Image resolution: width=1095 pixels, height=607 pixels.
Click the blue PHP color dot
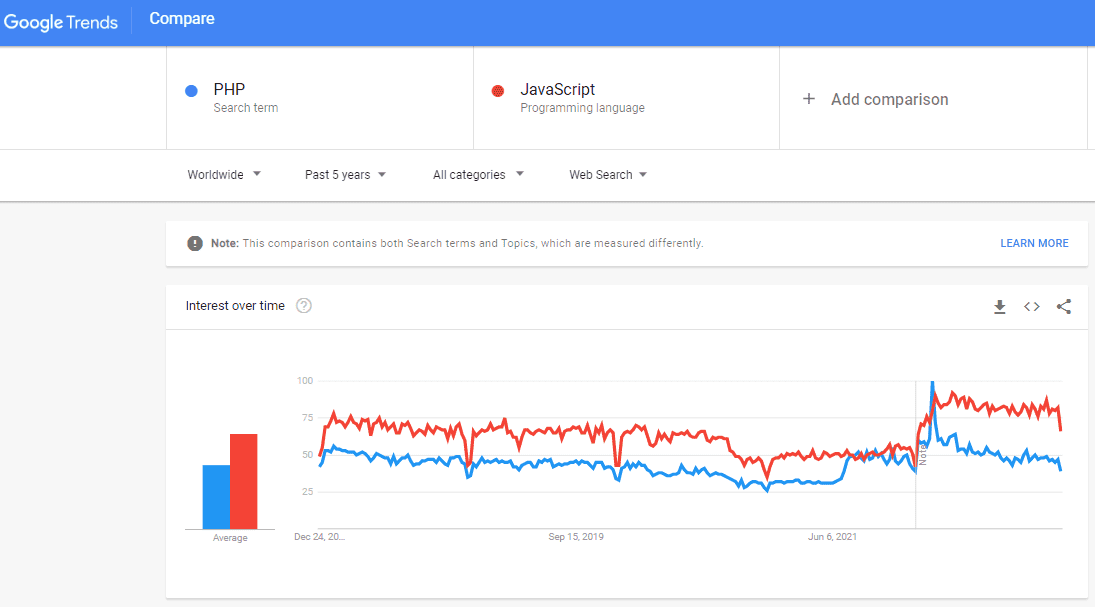point(192,91)
